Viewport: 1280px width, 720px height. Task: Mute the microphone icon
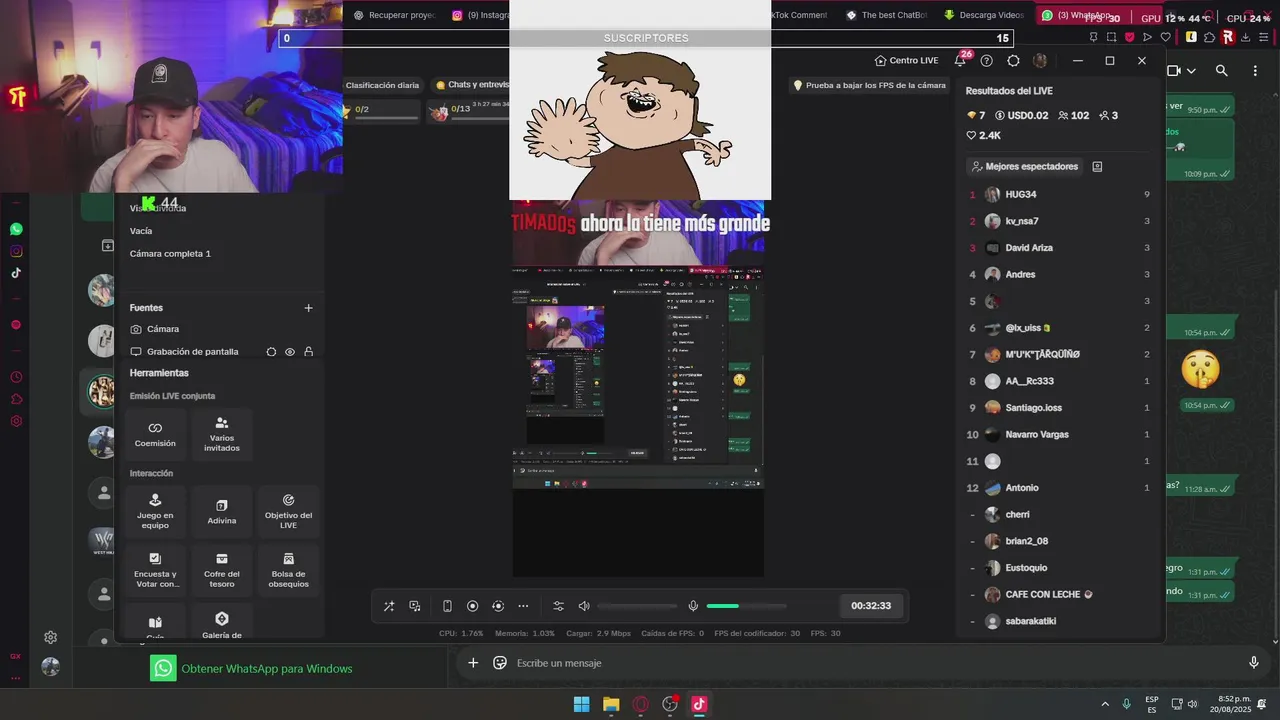pyautogui.click(x=693, y=606)
